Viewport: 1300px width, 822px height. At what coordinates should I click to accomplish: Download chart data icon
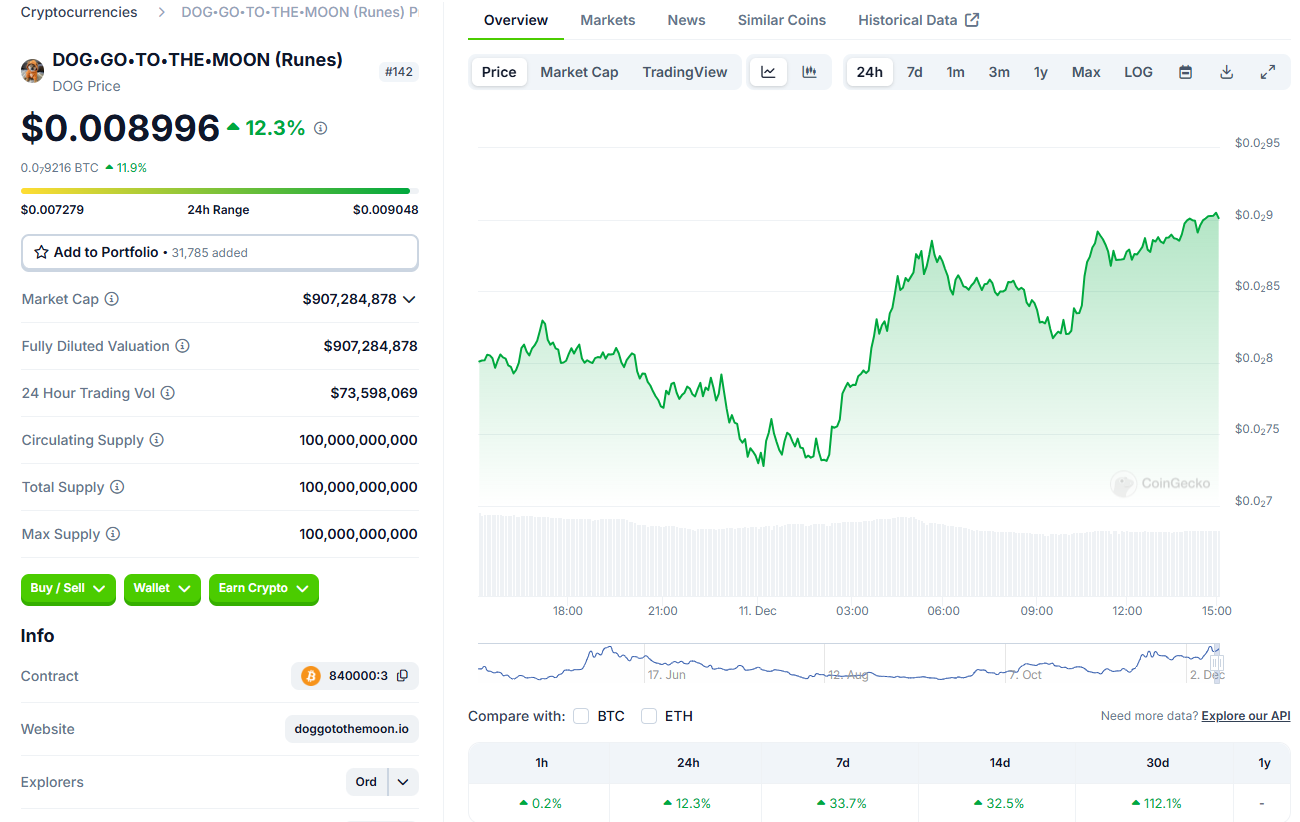1227,72
